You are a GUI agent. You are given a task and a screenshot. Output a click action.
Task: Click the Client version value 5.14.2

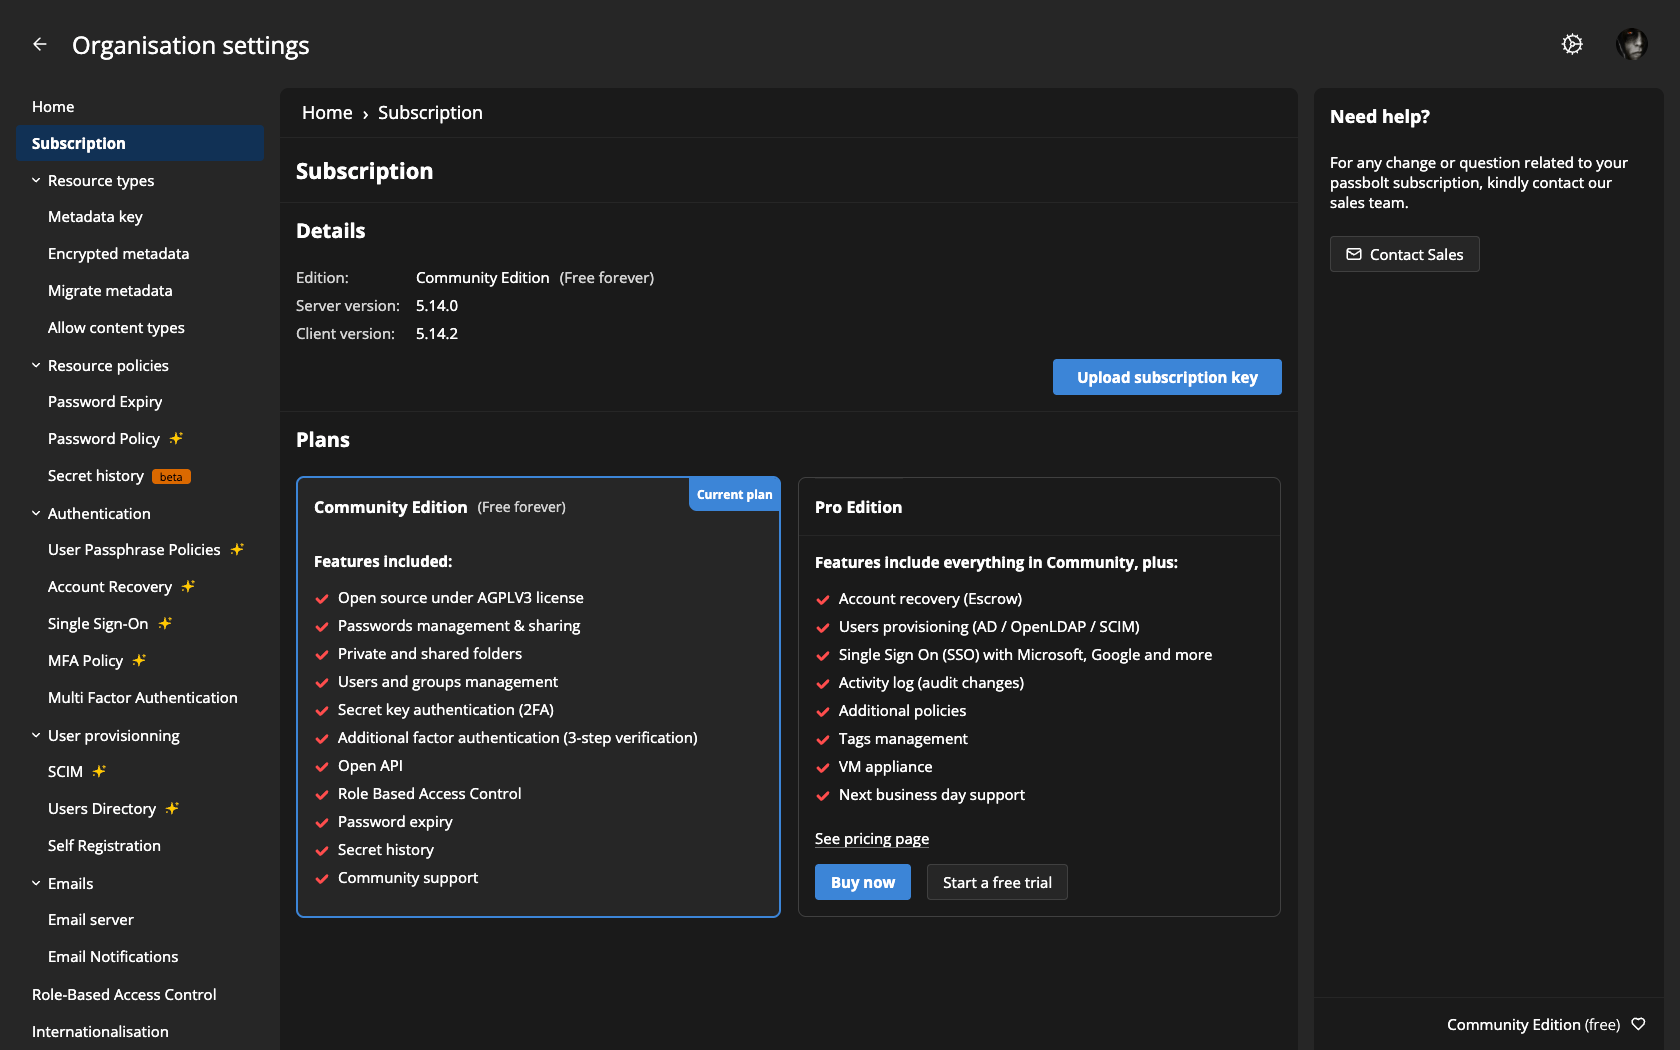point(437,333)
